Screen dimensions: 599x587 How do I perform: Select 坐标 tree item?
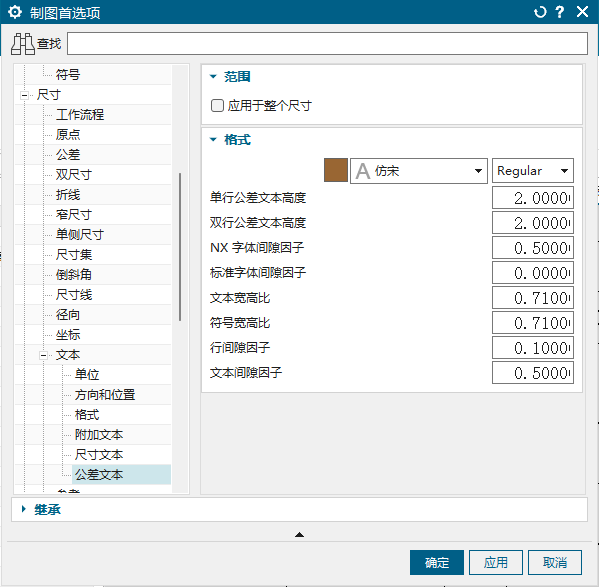point(68,335)
